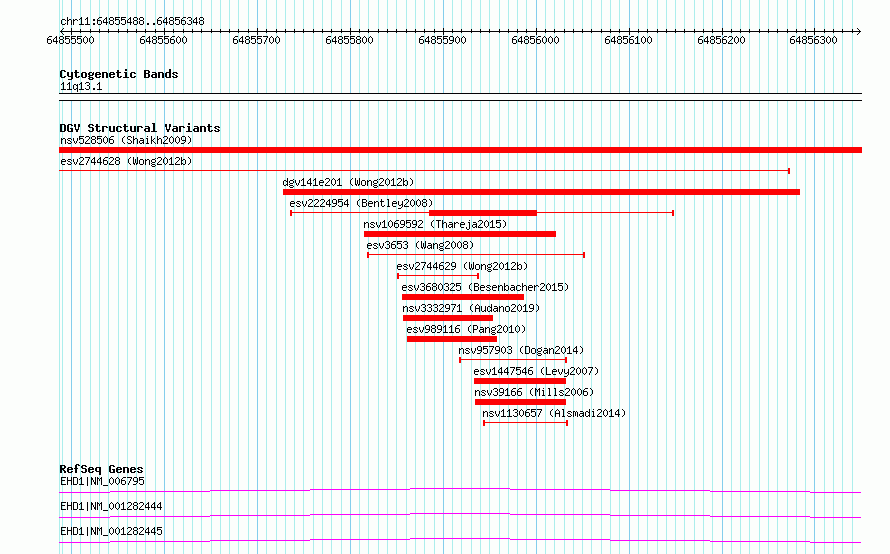Open esv3653 (Wang2008) variant label
The image size is (890, 554).
(420, 245)
